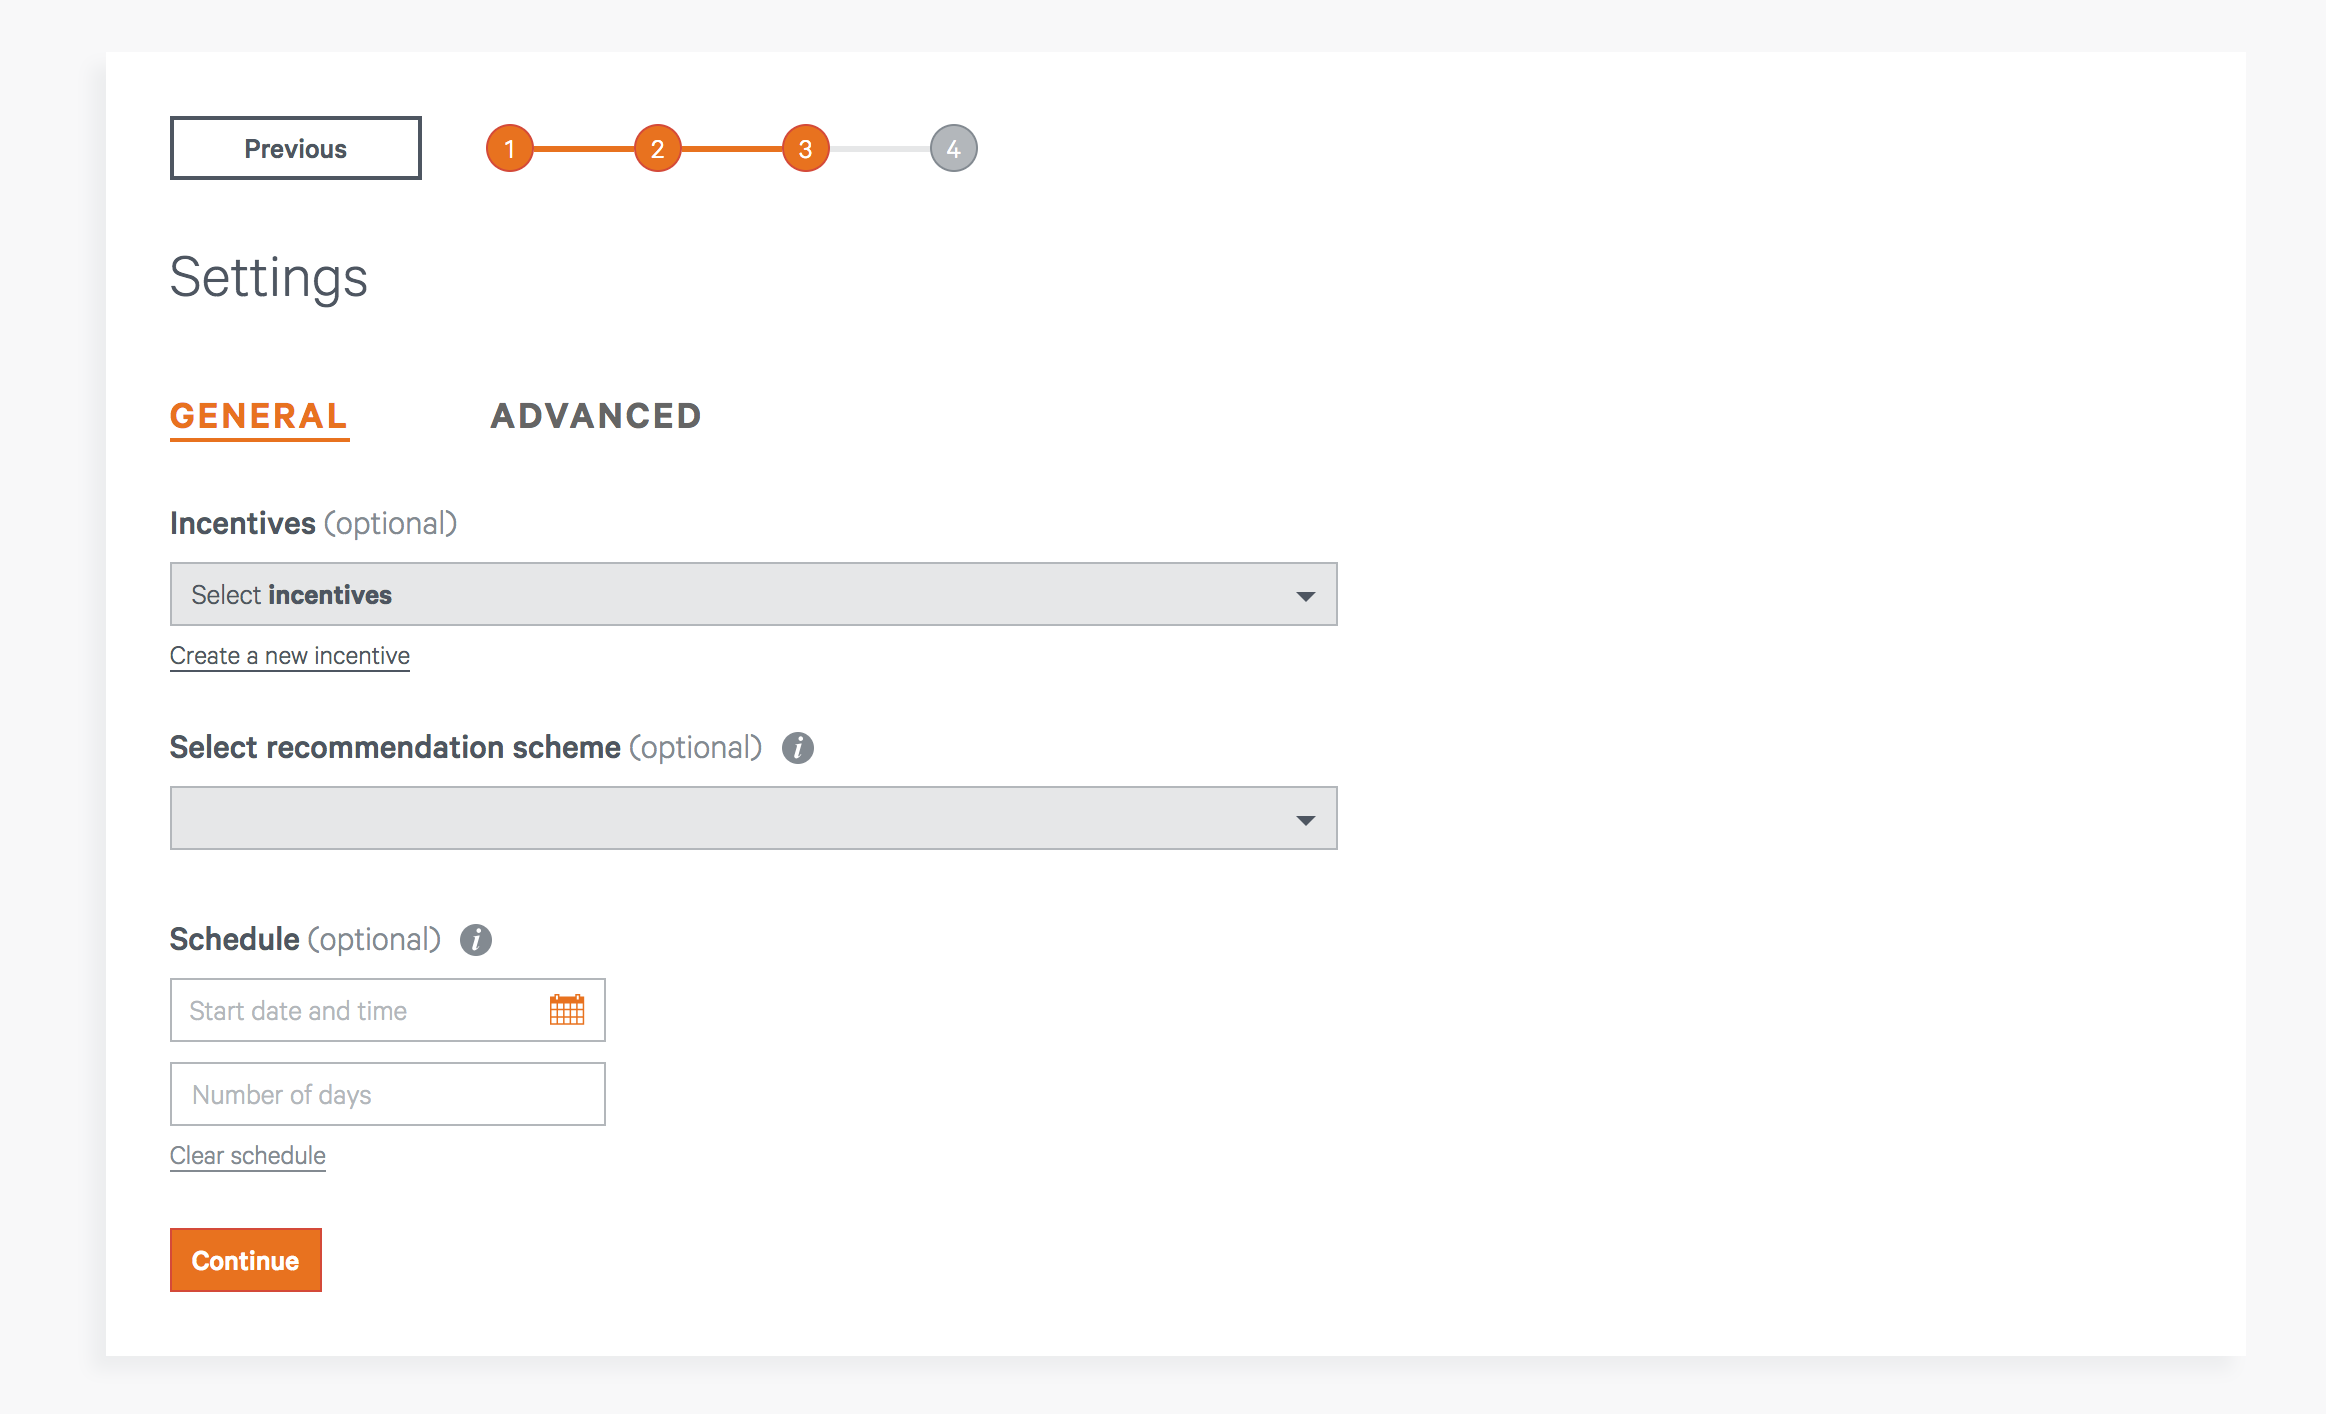2326x1414 pixels.
Task: Click the Previous button
Action: tap(296, 148)
